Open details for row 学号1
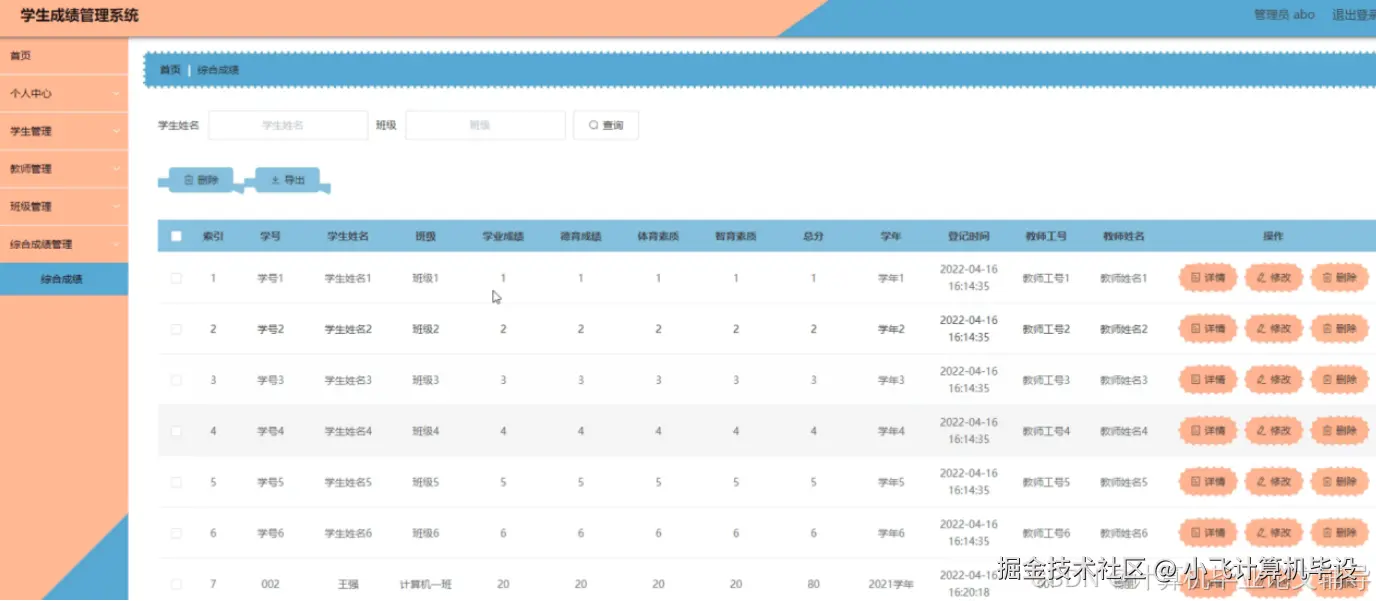This screenshot has width=1376, height=601. pyautogui.click(x=1208, y=278)
